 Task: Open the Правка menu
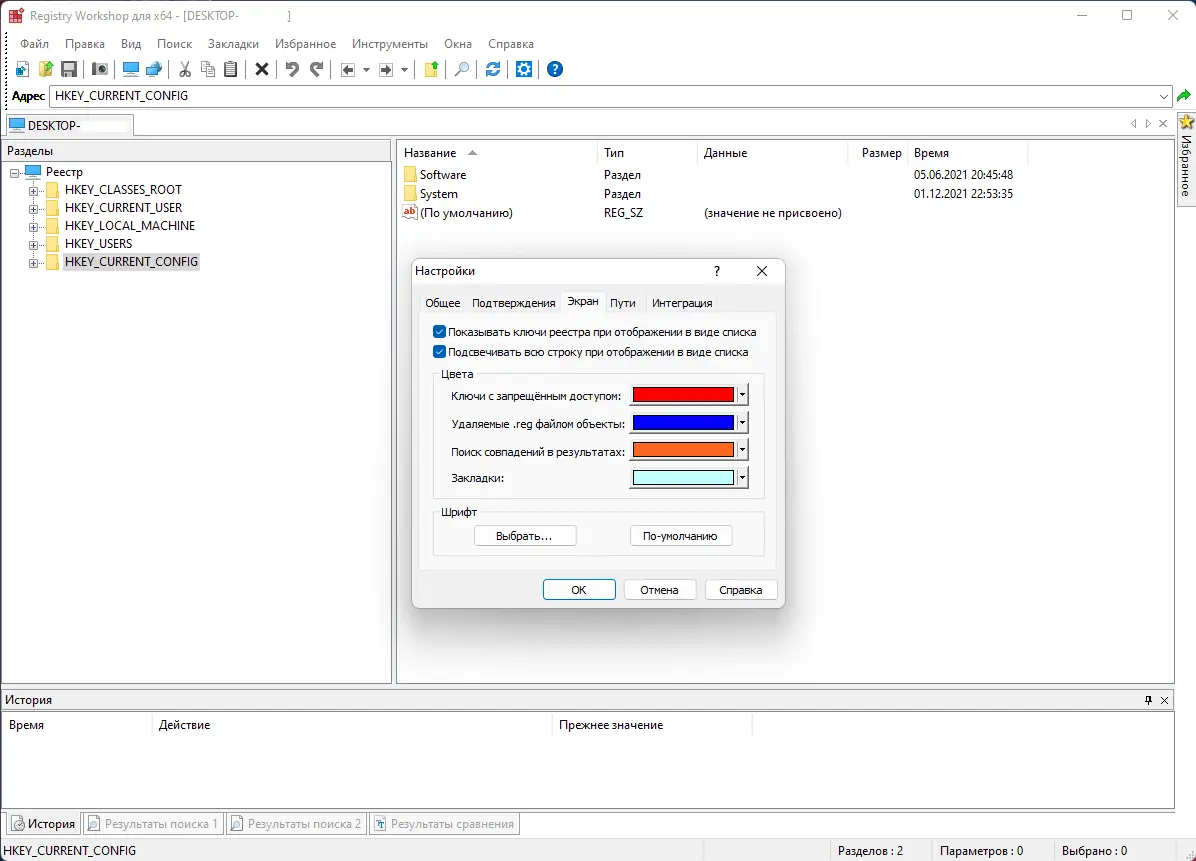coord(85,44)
